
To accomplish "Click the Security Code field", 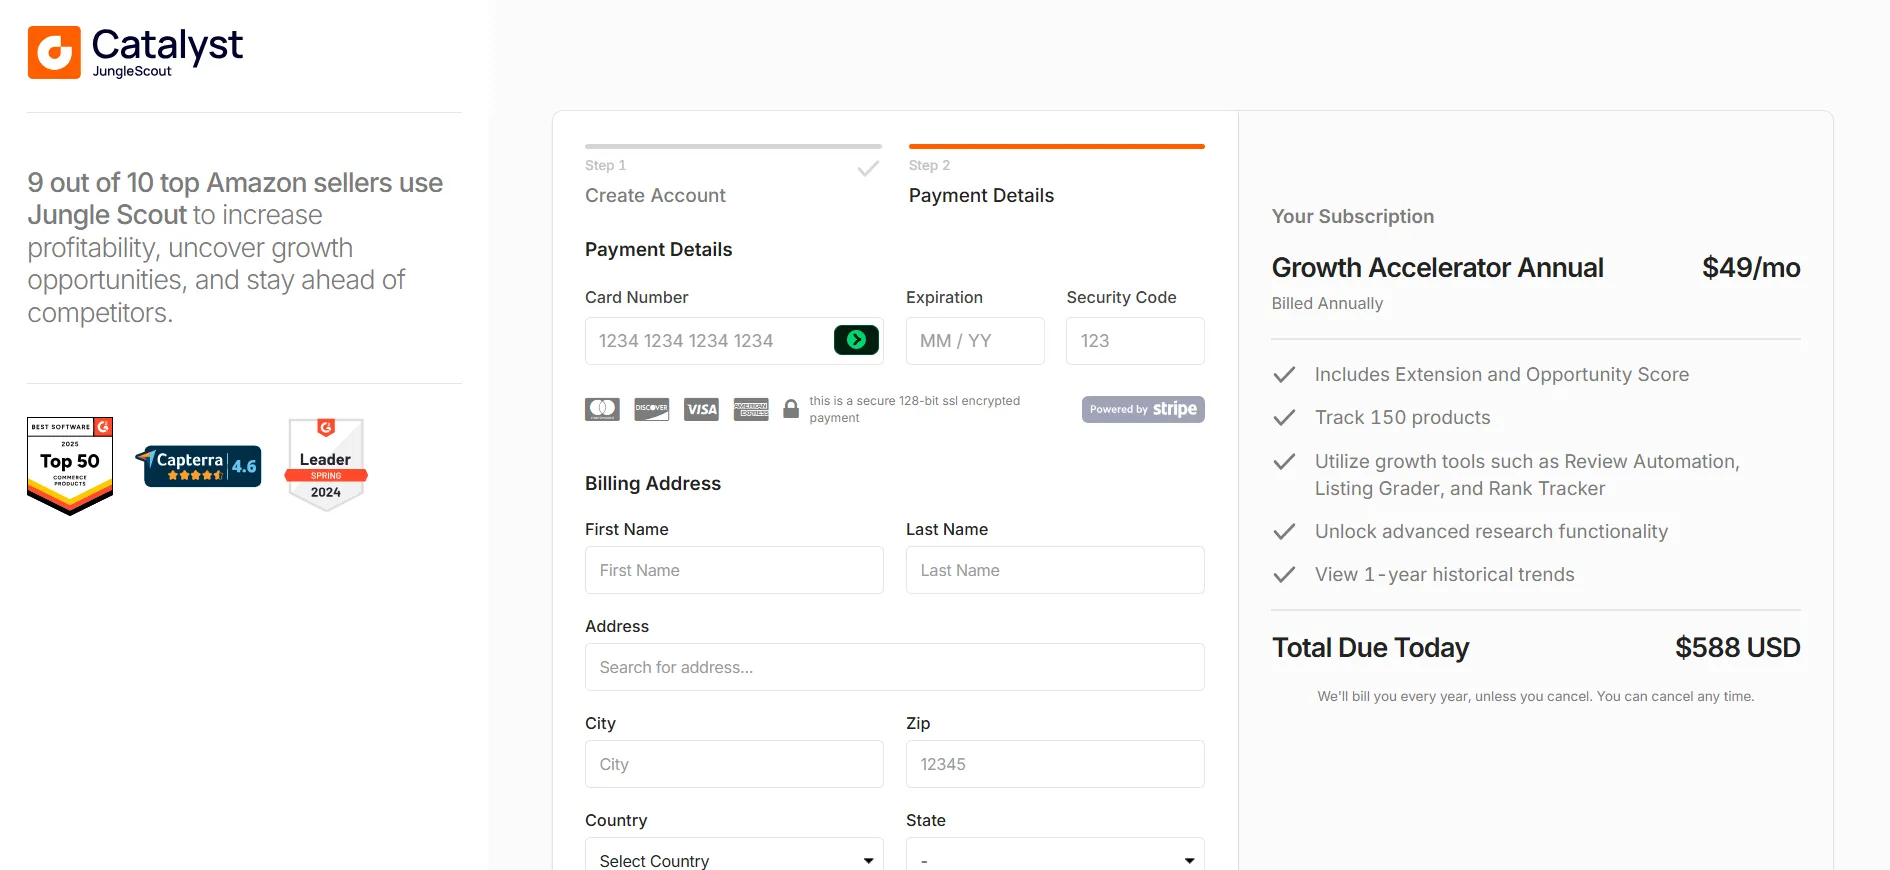I will [x=1135, y=341].
